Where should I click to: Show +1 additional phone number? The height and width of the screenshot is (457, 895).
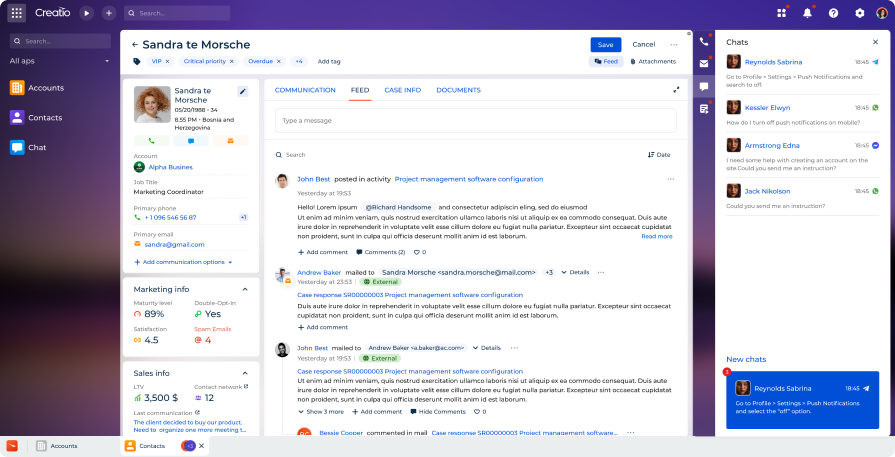[243, 217]
